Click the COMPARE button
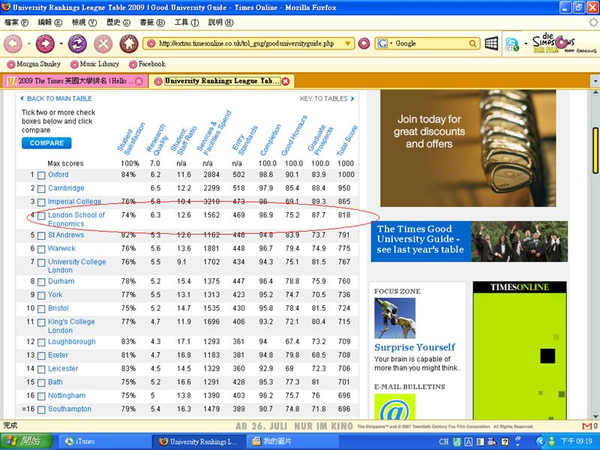The image size is (600, 450). [47, 143]
